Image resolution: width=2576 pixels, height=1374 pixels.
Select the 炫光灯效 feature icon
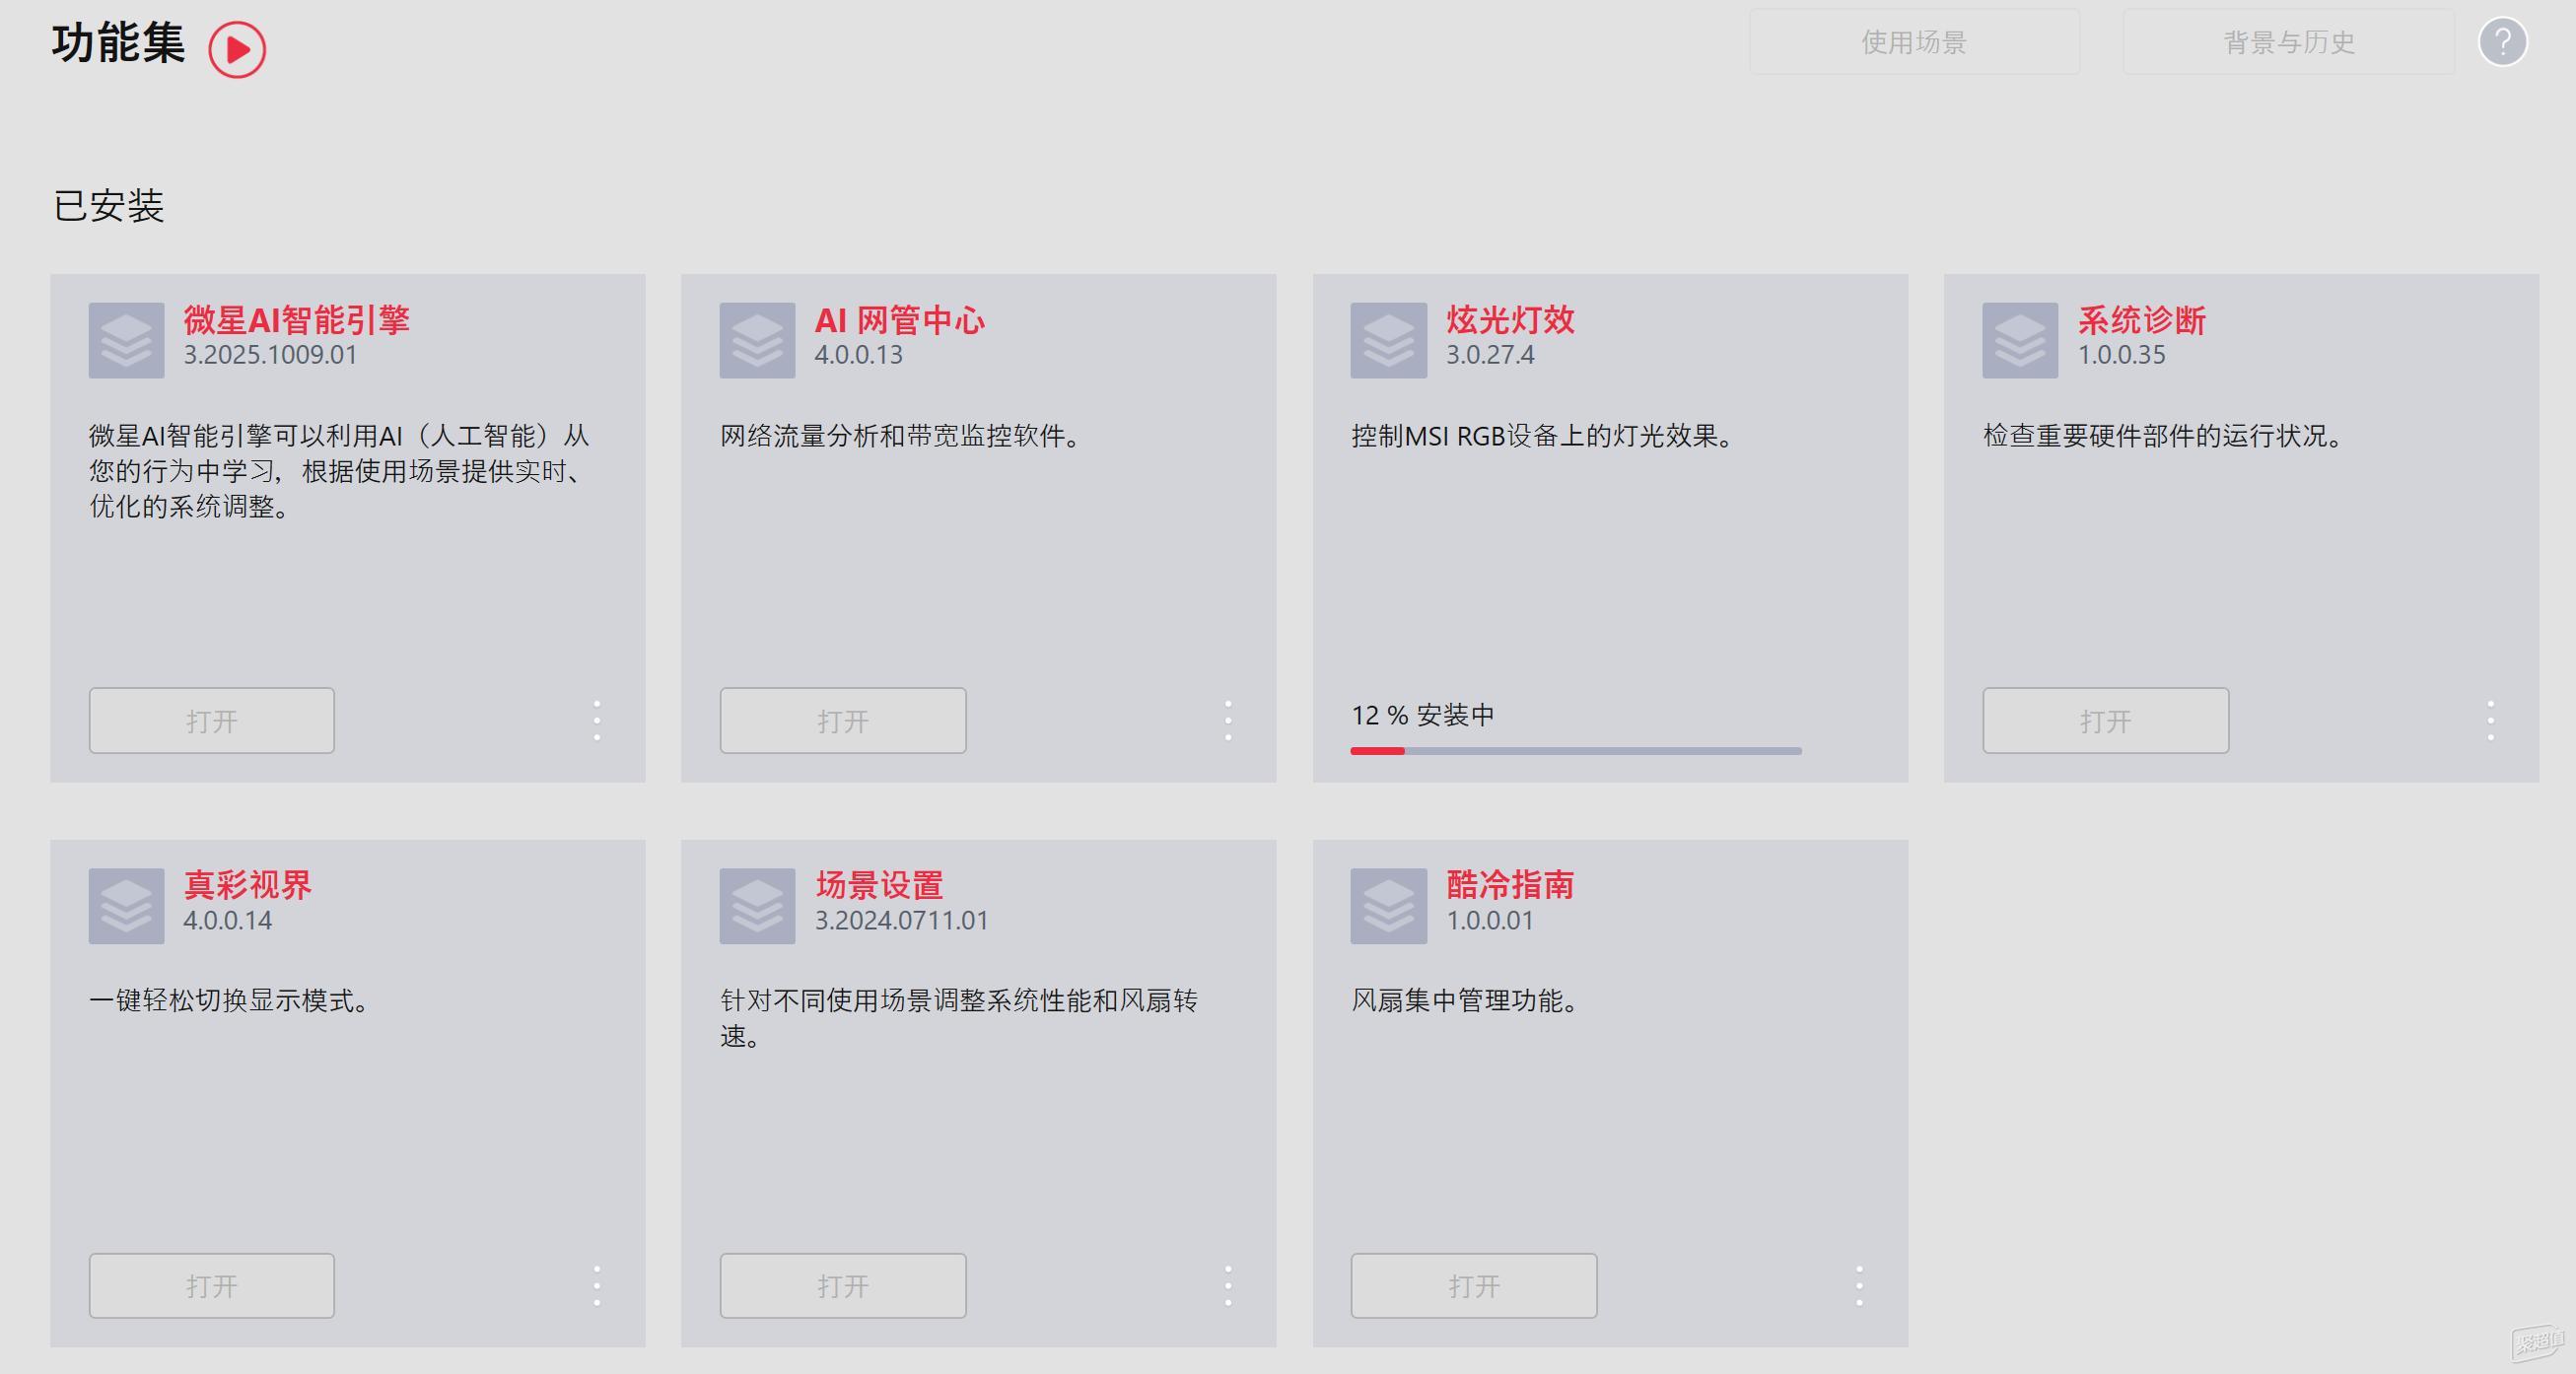[x=1388, y=340]
